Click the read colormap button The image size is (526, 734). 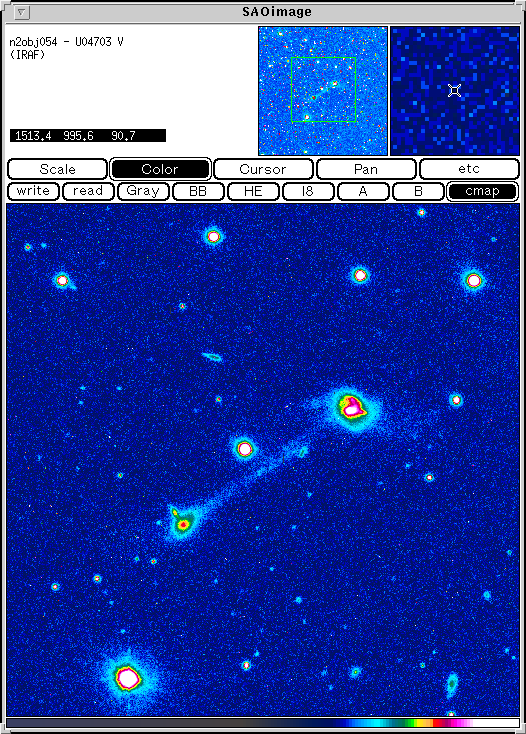(x=88, y=191)
